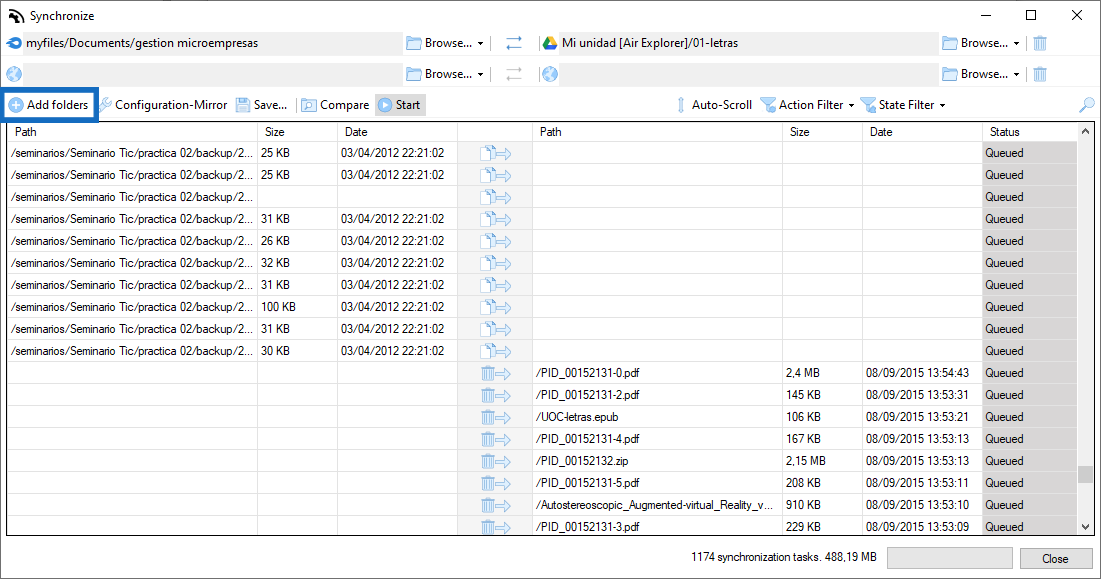Click the Google Drive icon before Mi unidad
Viewport: 1101px width, 579px height.
coord(550,44)
